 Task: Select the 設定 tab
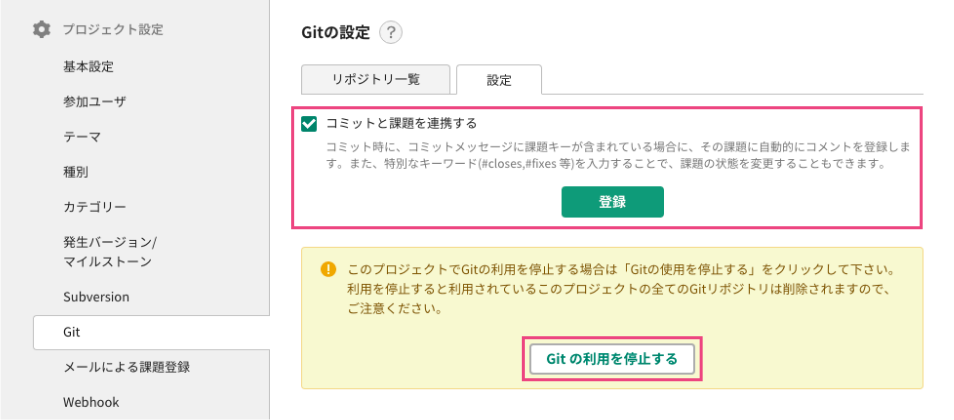(x=498, y=79)
